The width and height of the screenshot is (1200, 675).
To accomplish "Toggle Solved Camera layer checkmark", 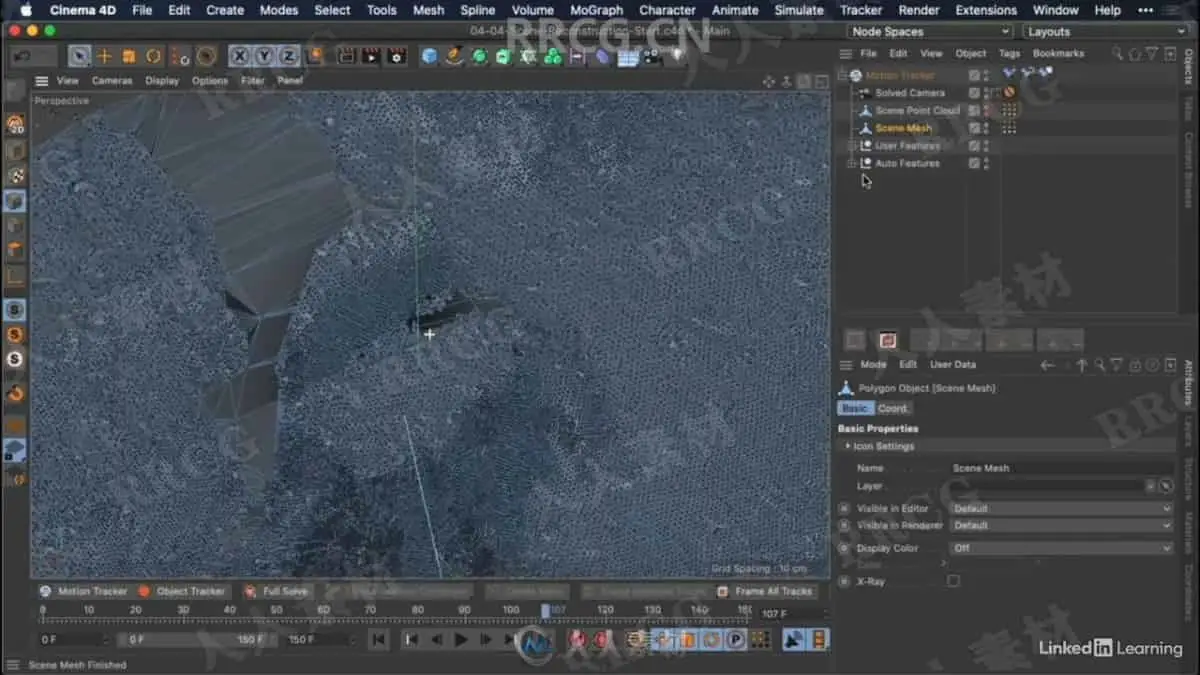I will 974,93.
